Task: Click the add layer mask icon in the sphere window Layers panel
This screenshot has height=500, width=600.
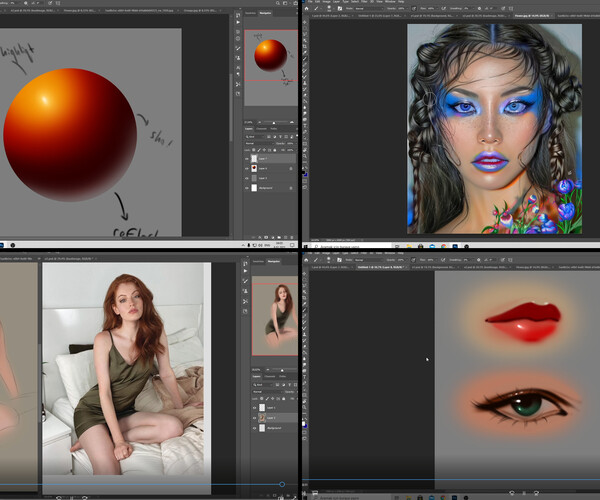Action: [266, 238]
